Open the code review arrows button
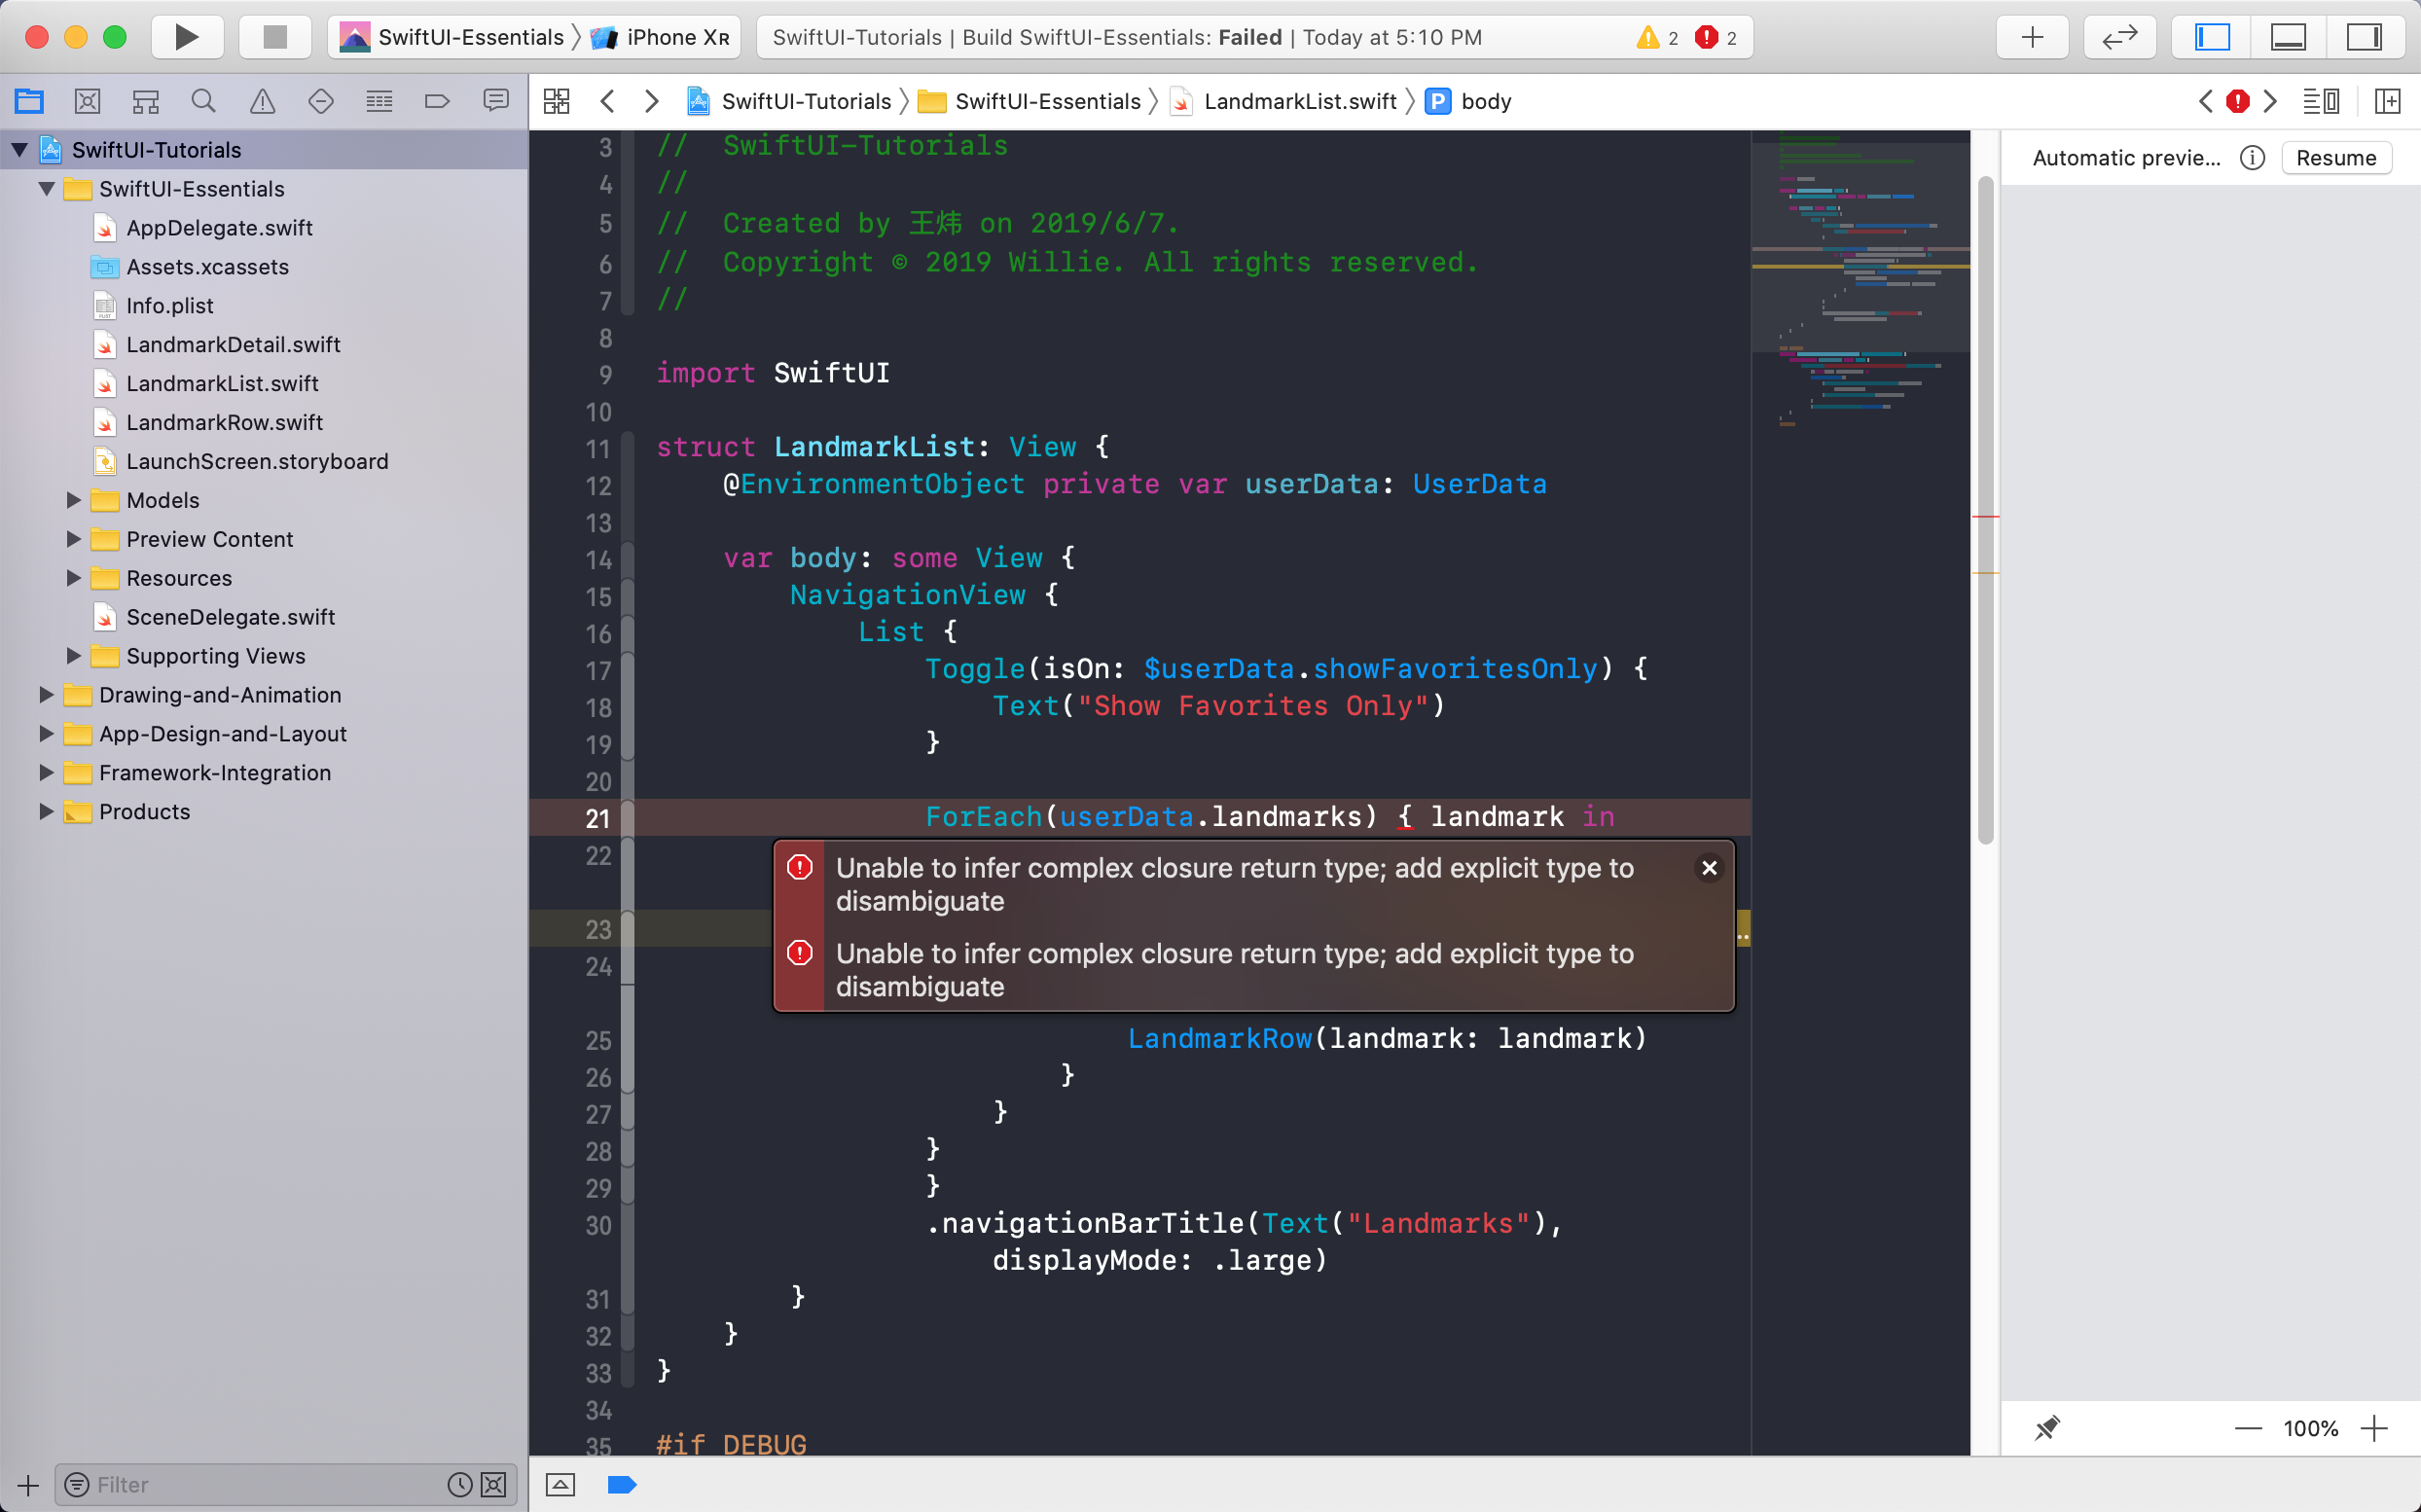The width and height of the screenshot is (2421, 1512). pos(2120,37)
